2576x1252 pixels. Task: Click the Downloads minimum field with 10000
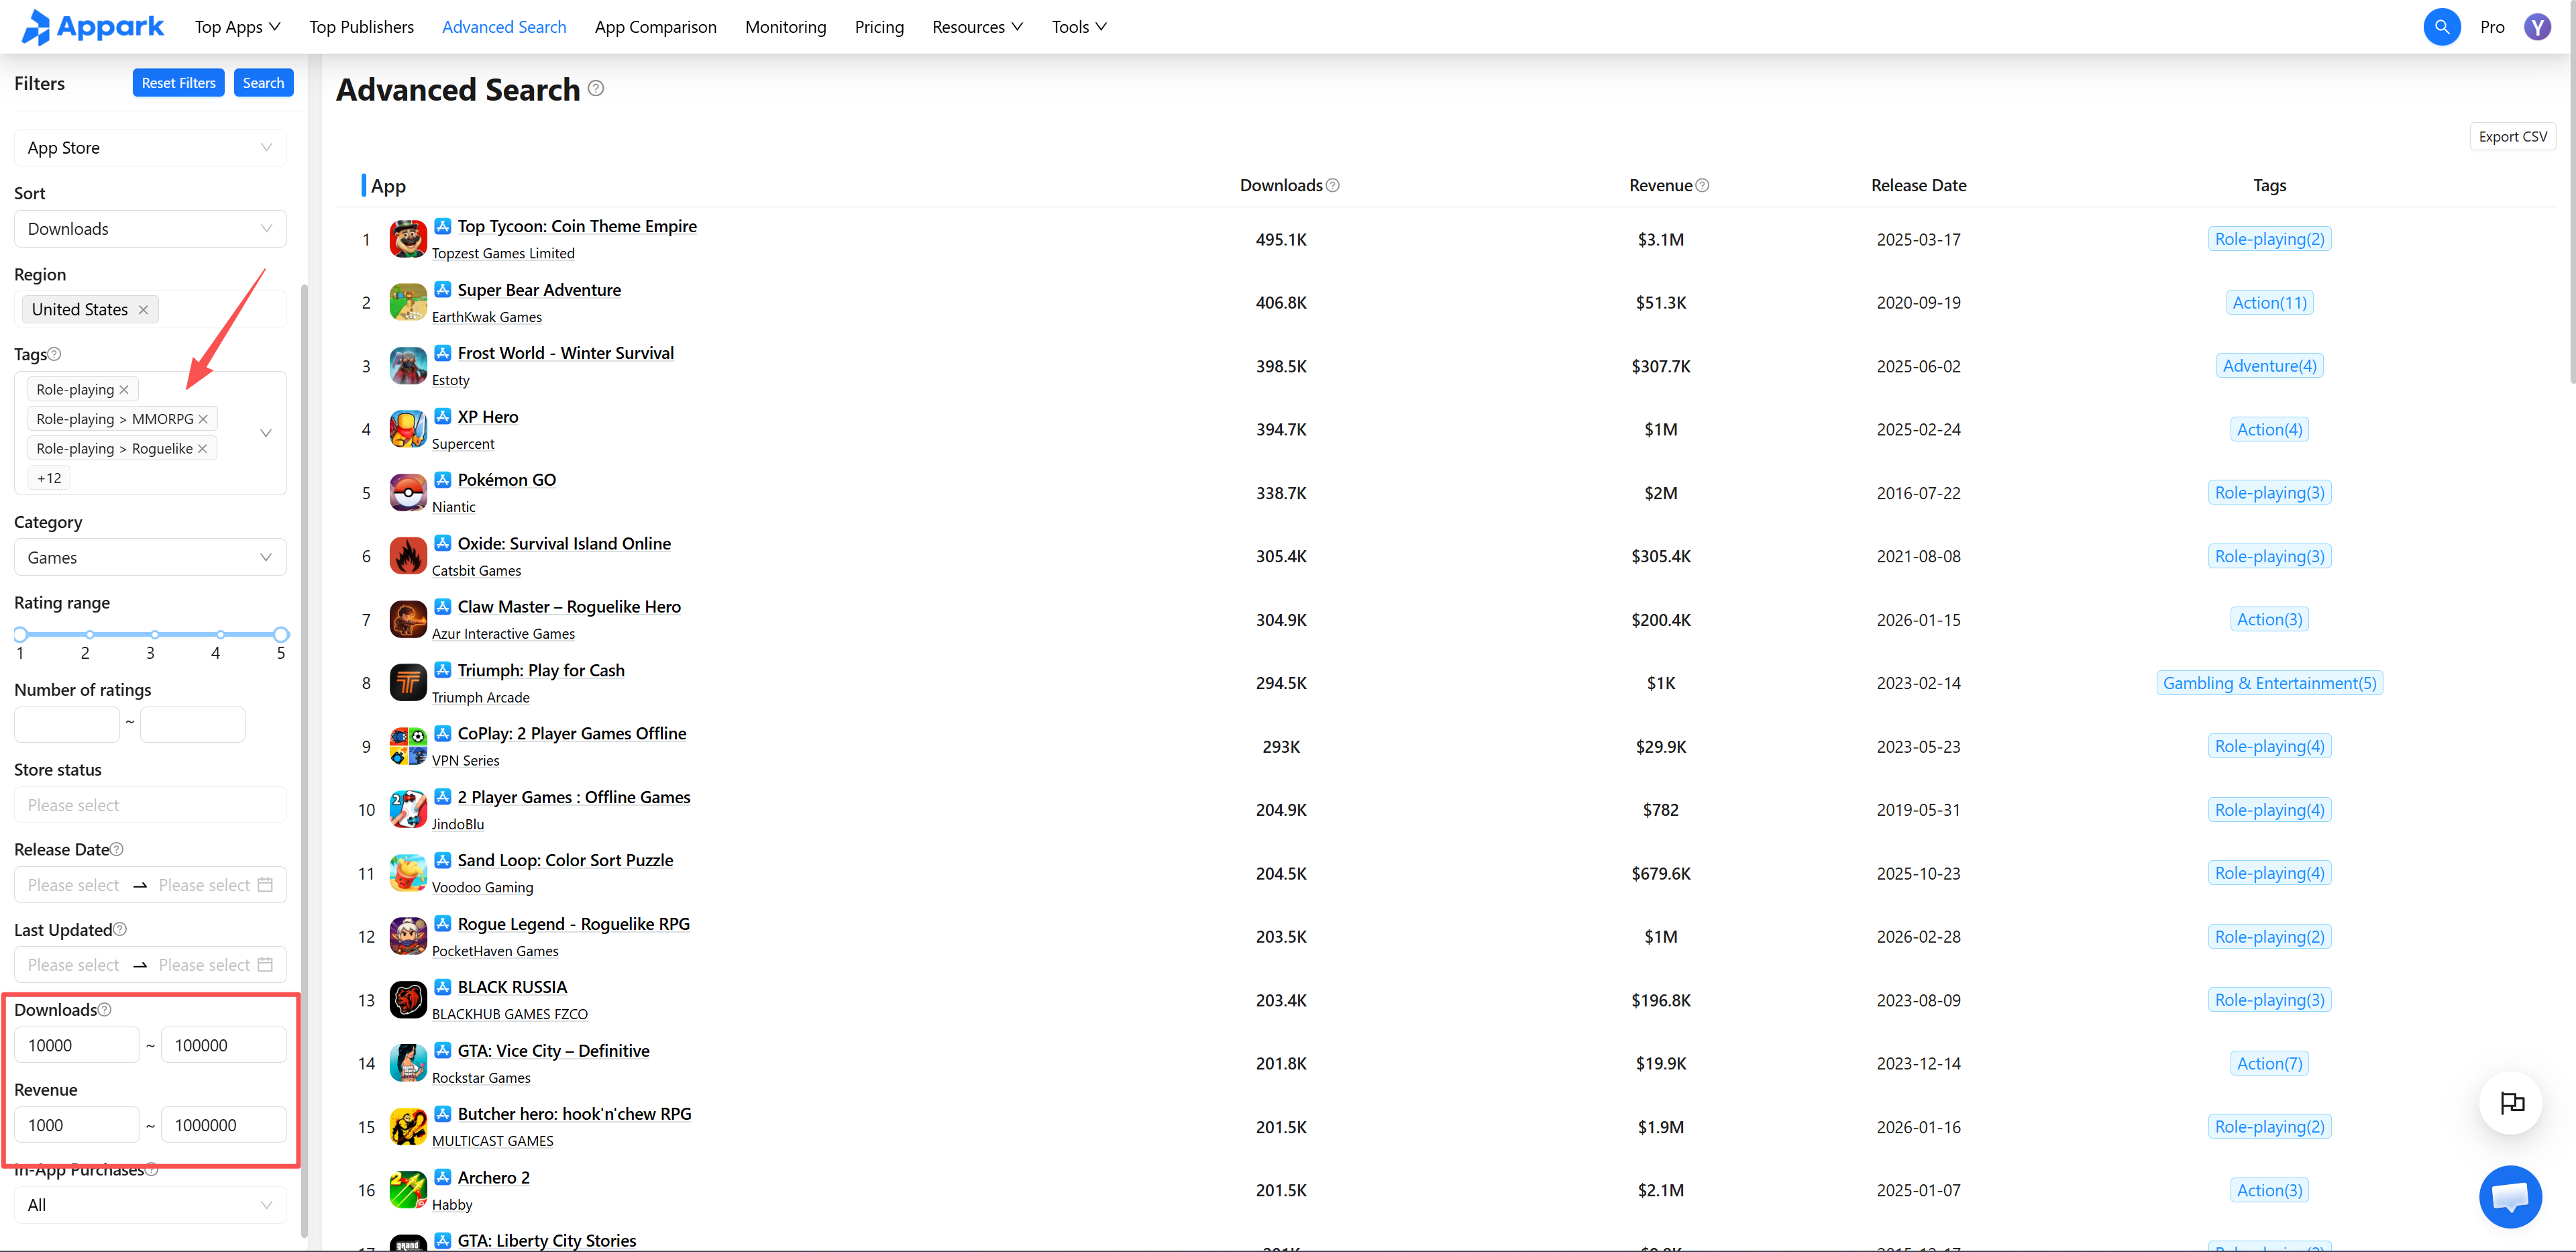point(77,1045)
